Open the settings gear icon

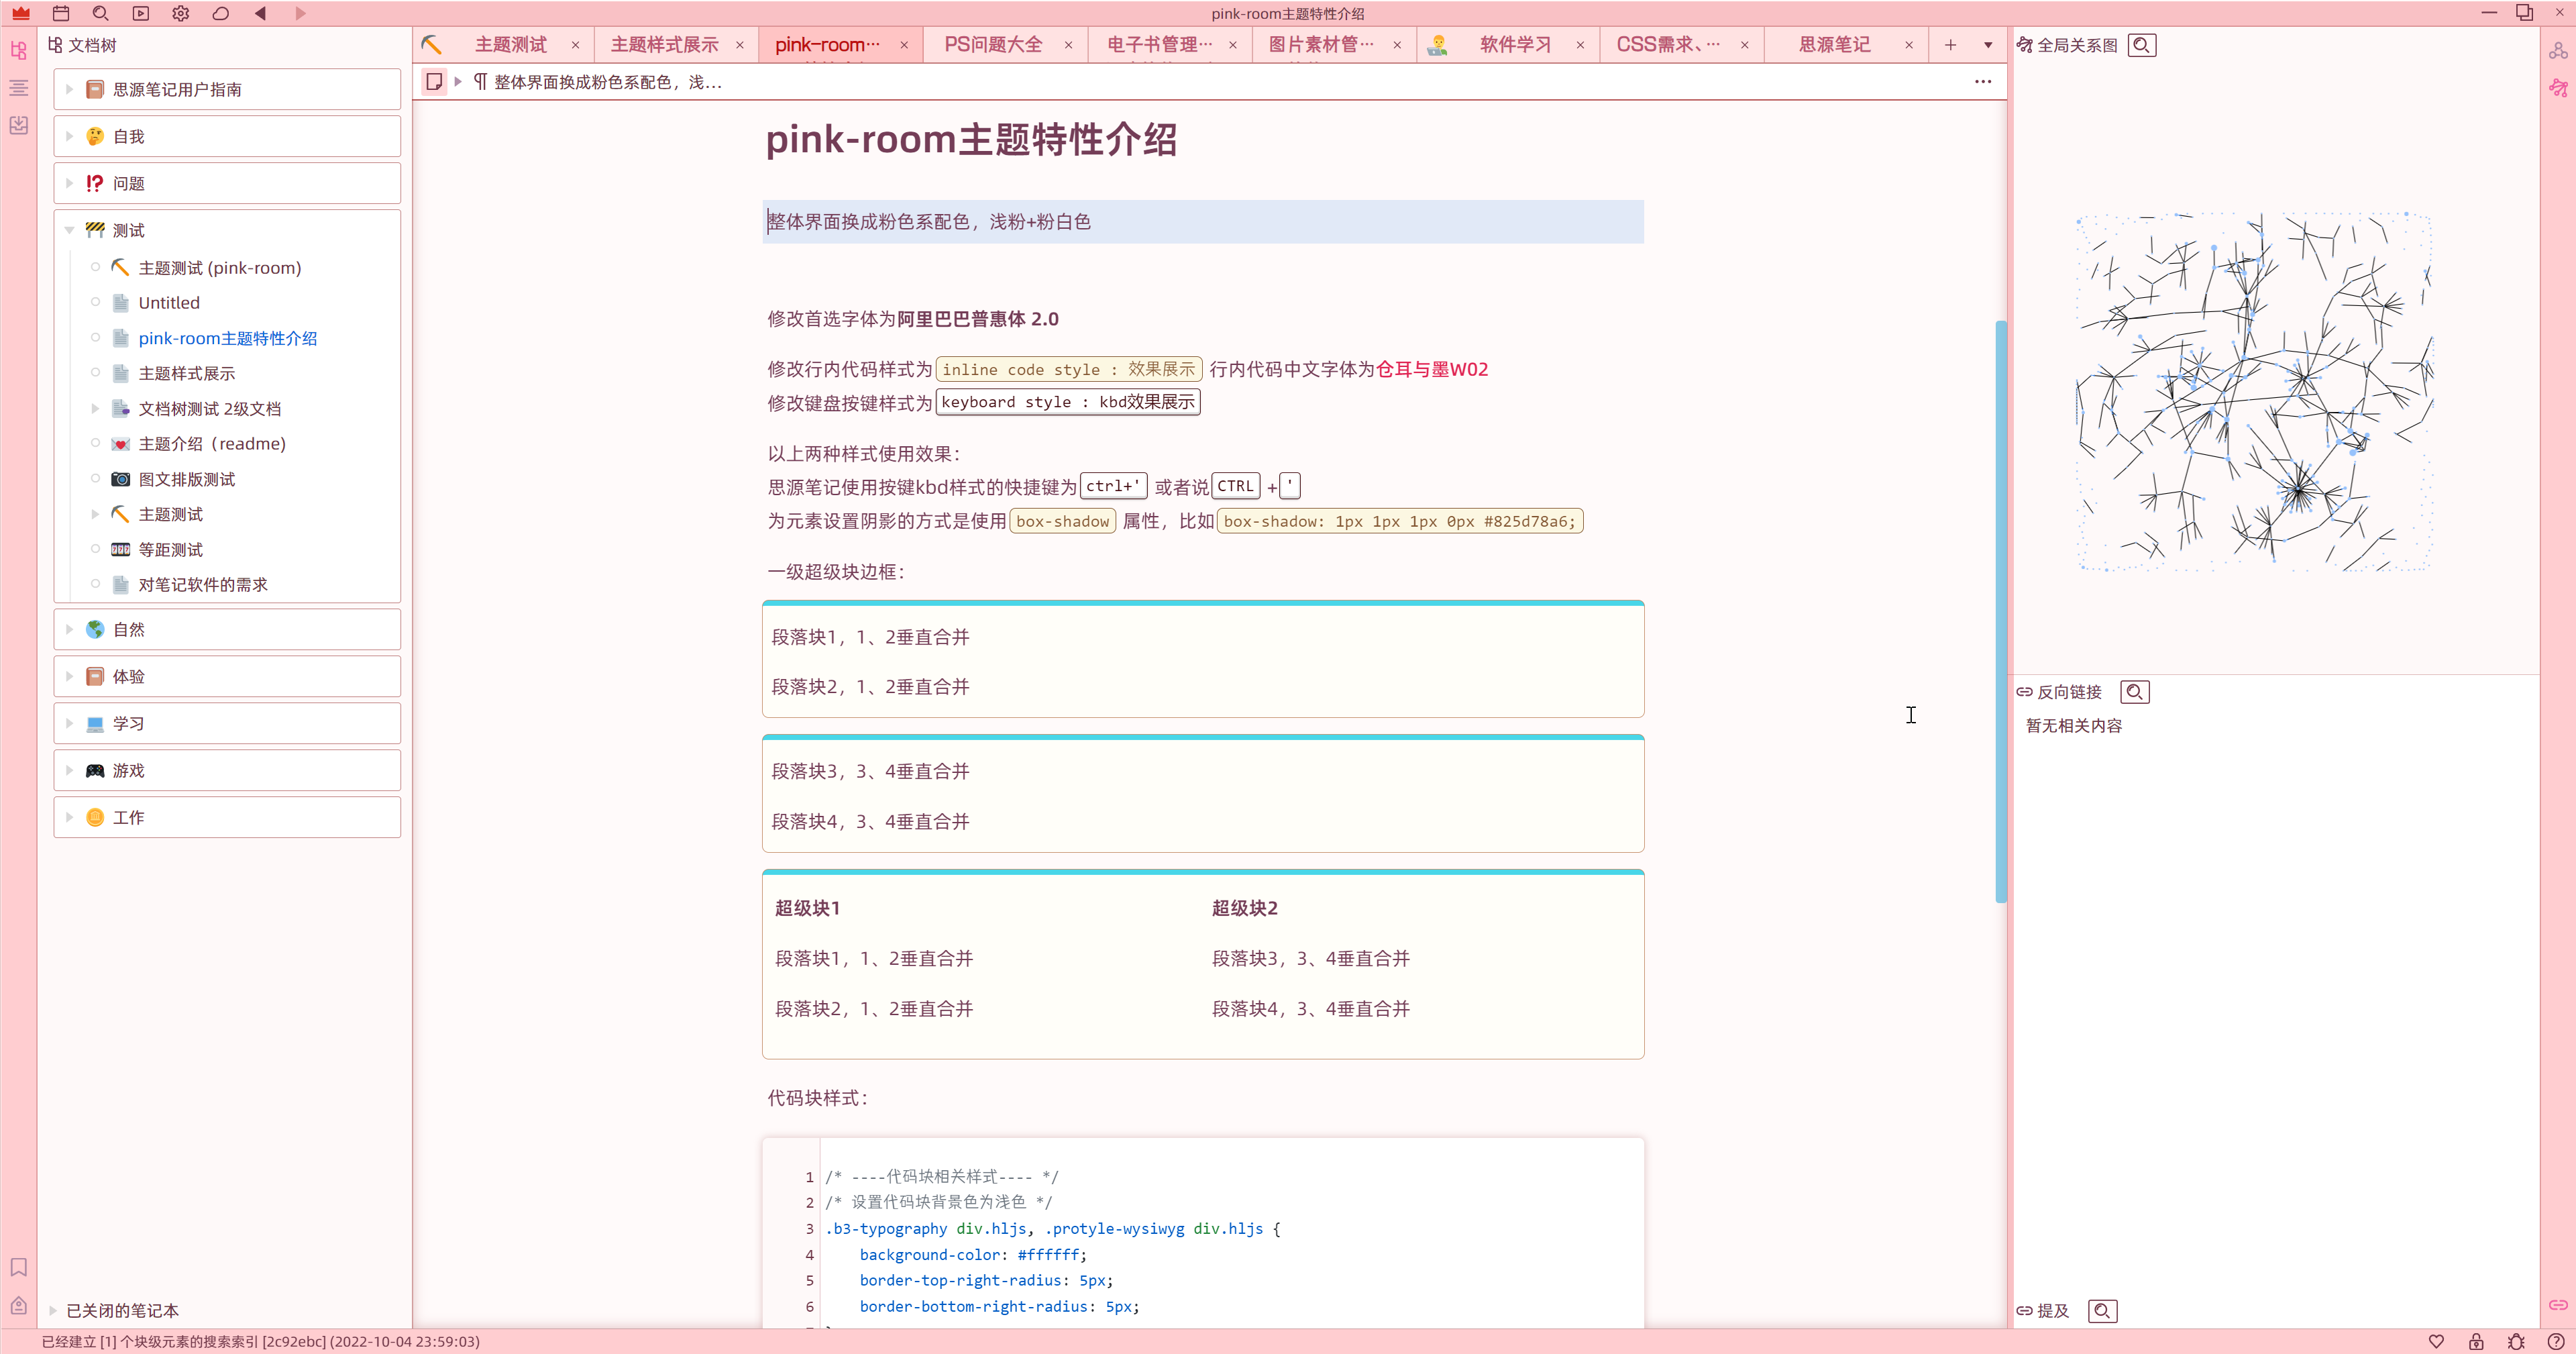(x=180, y=13)
